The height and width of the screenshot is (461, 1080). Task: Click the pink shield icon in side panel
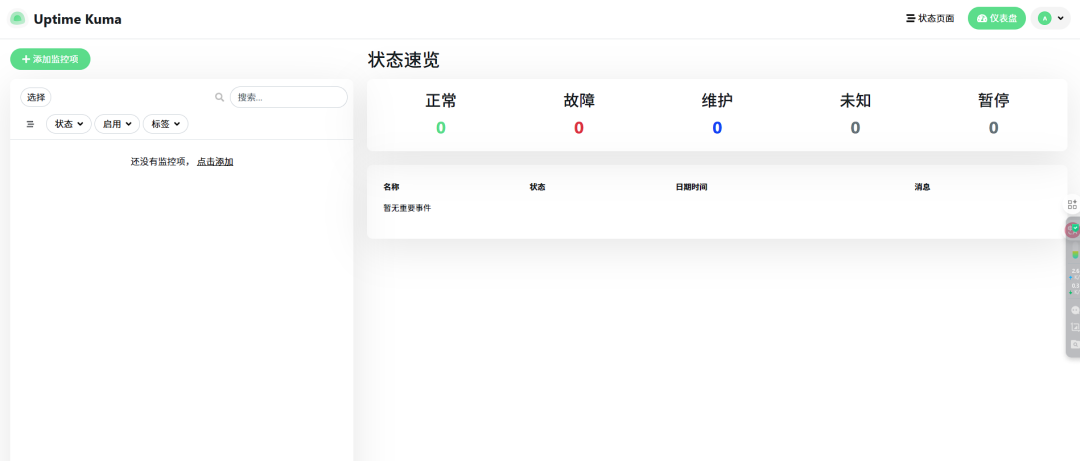(x=1072, y=229)
